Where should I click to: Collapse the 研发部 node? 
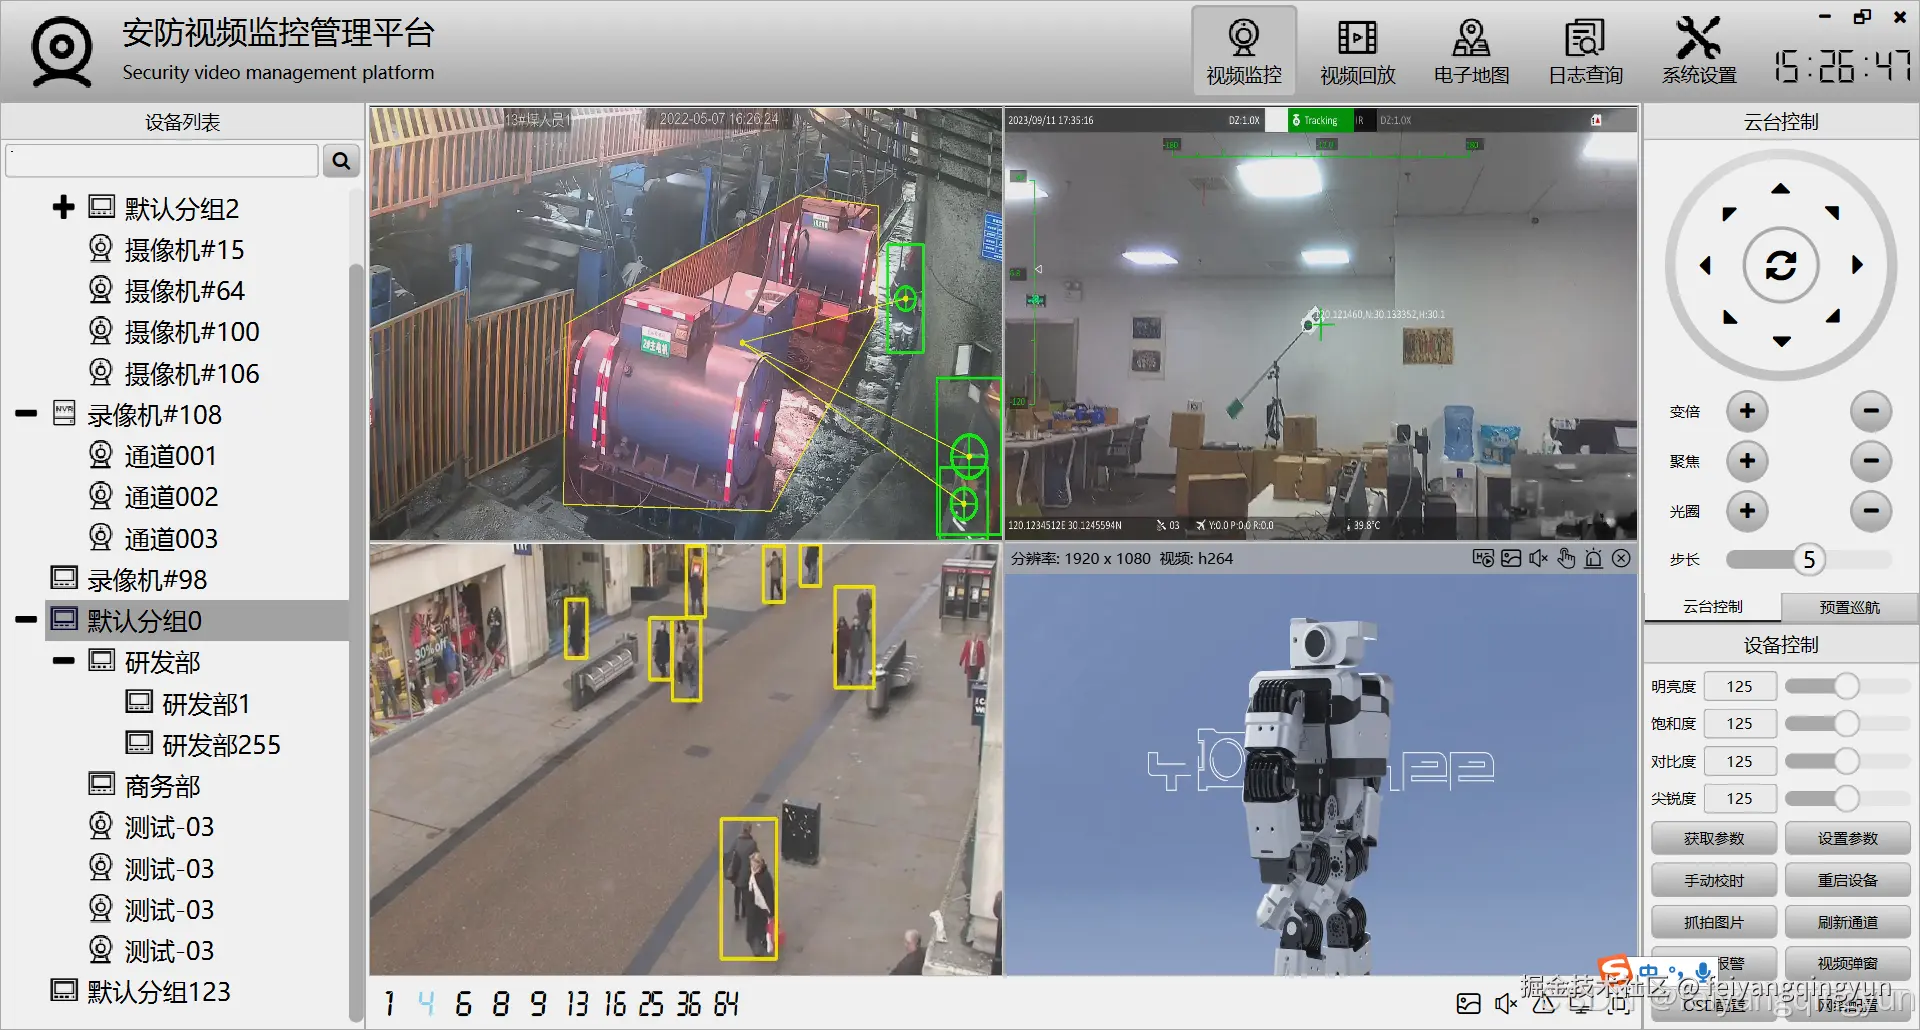[x=63, y=661]
